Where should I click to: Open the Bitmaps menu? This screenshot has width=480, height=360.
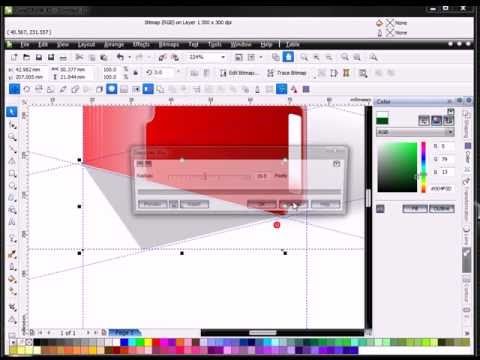(169, 44)
